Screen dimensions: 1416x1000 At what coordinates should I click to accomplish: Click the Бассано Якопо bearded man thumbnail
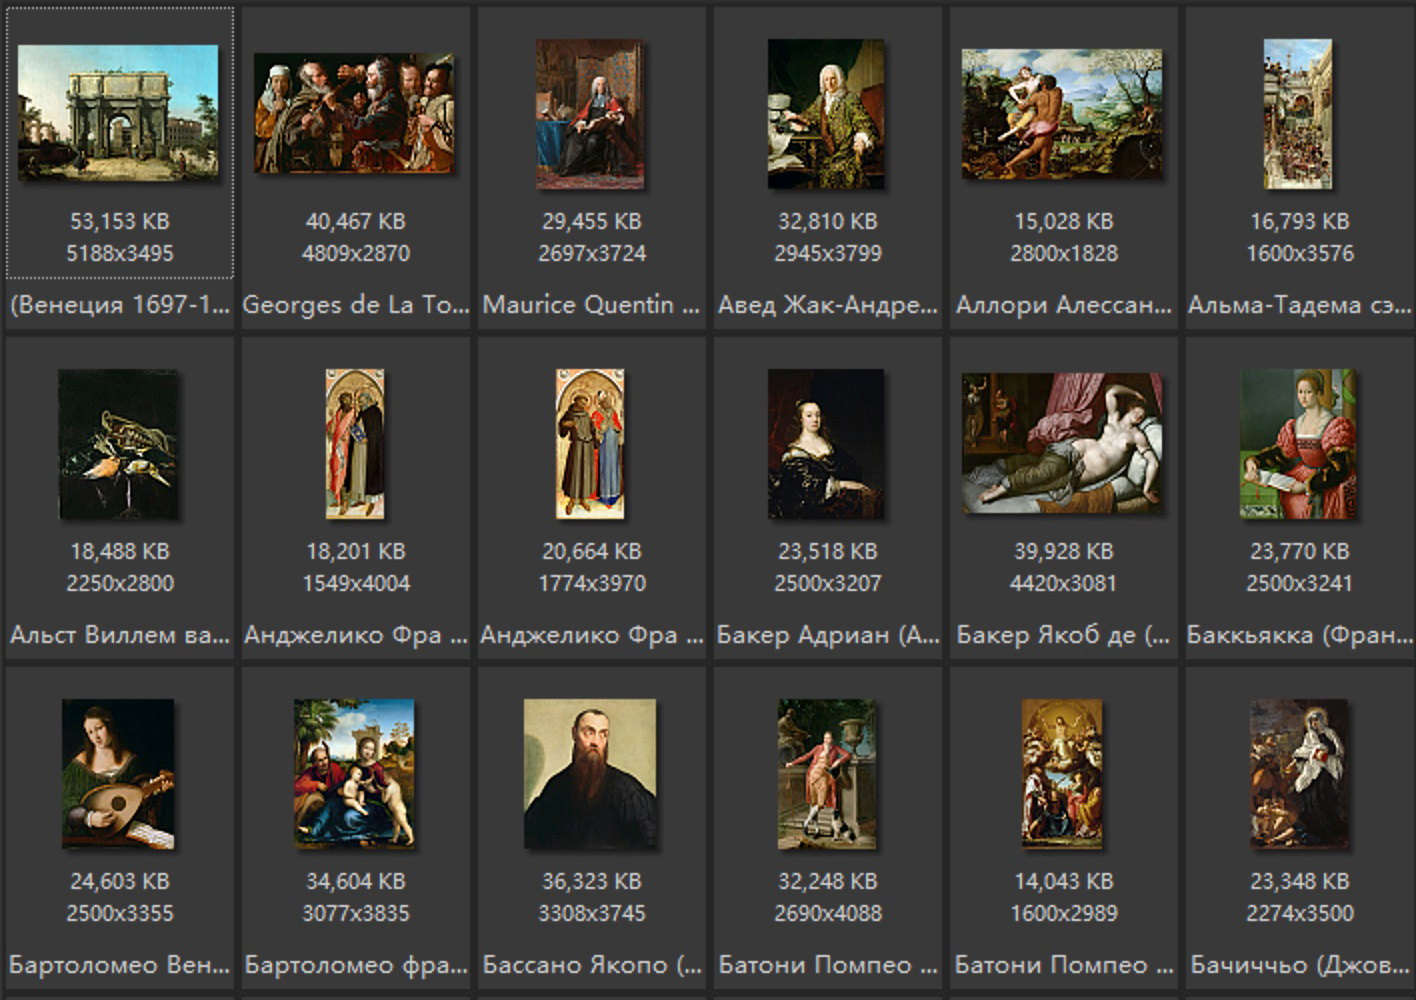(x=590, y=774)
